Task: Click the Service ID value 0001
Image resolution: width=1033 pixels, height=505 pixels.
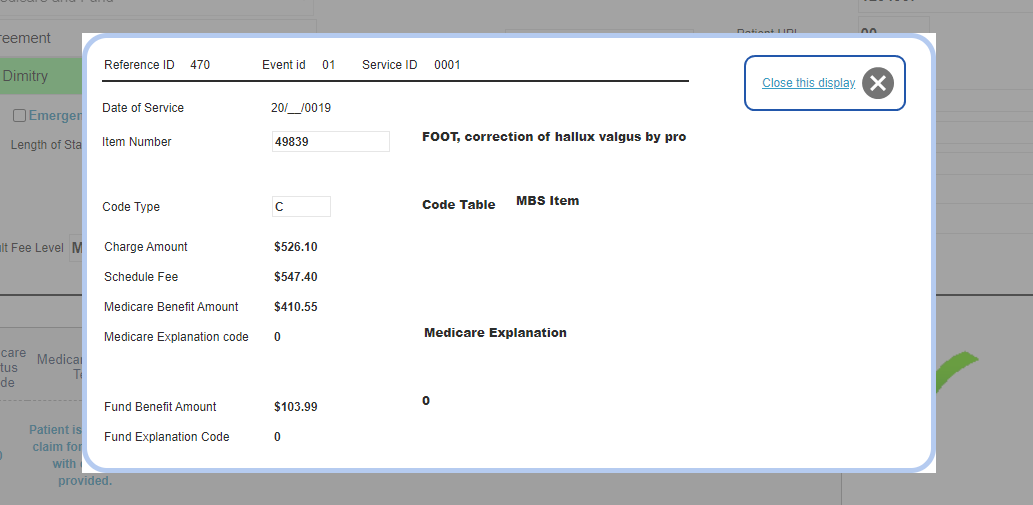Action: click(447, 65)
